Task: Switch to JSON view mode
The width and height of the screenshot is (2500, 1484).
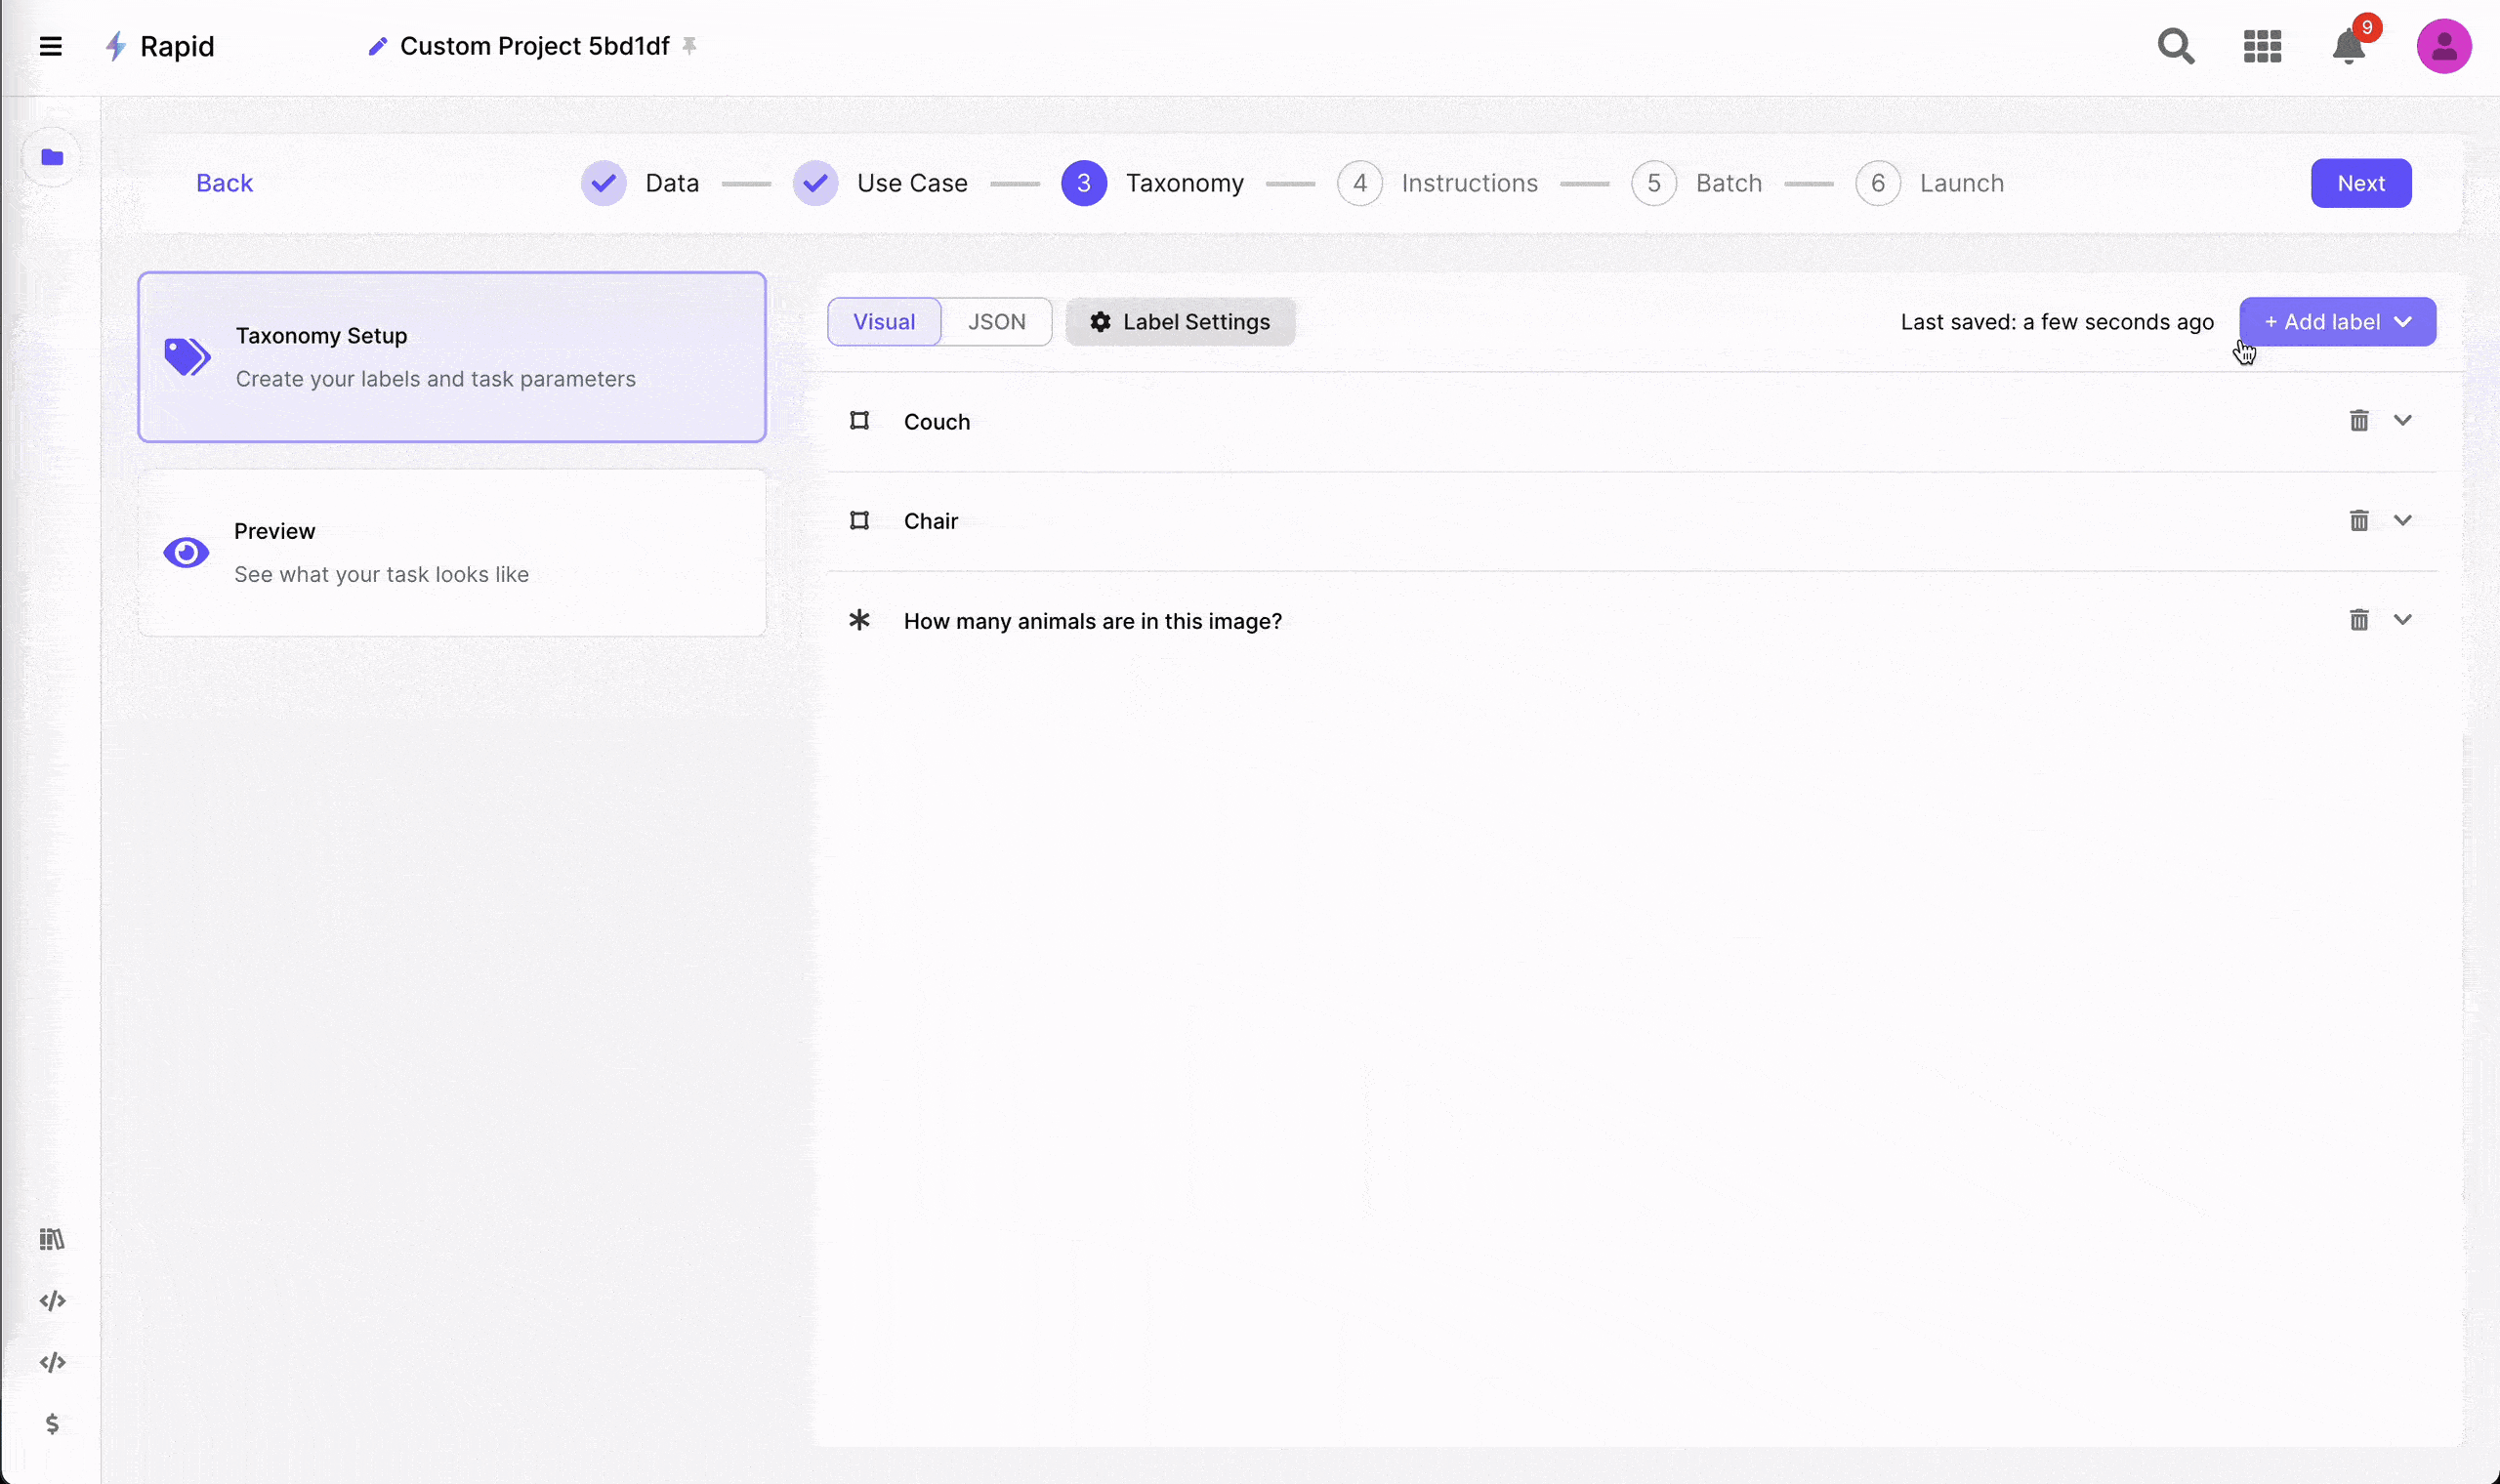Action: [996, 322]
